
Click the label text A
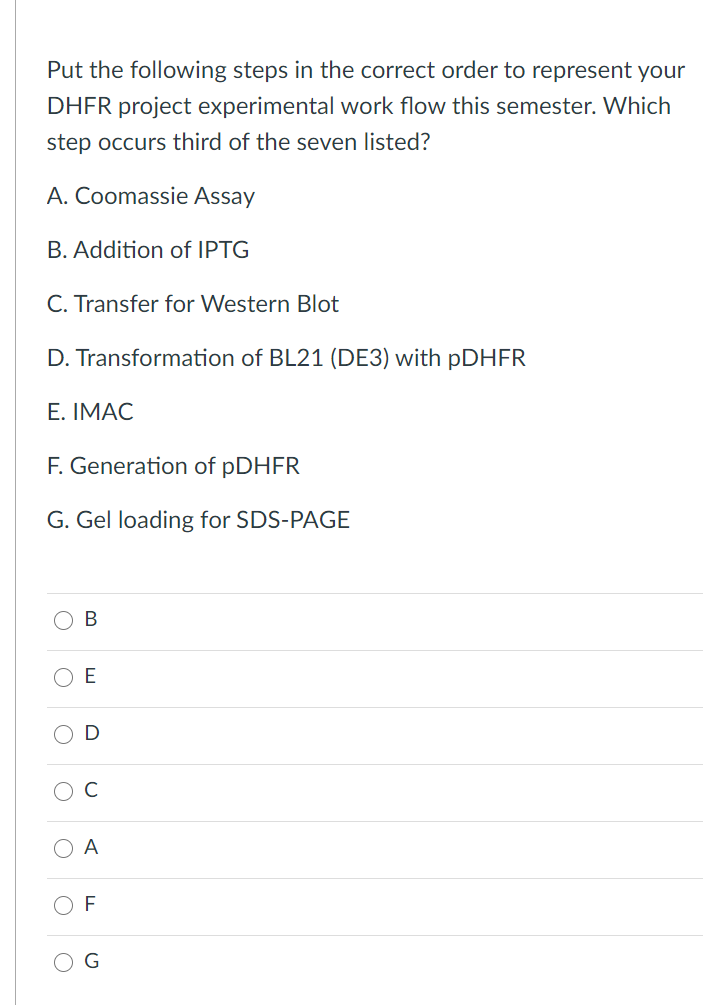pos(90,848)
